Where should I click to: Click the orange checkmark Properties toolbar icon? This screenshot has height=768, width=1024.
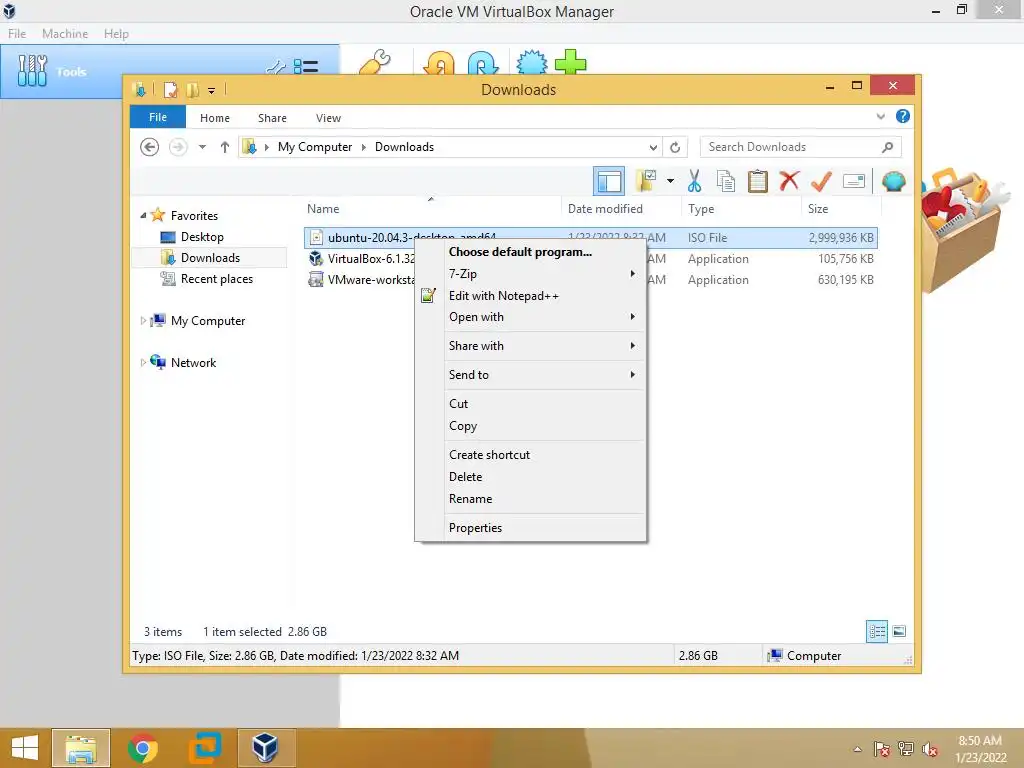click(821, 181)
